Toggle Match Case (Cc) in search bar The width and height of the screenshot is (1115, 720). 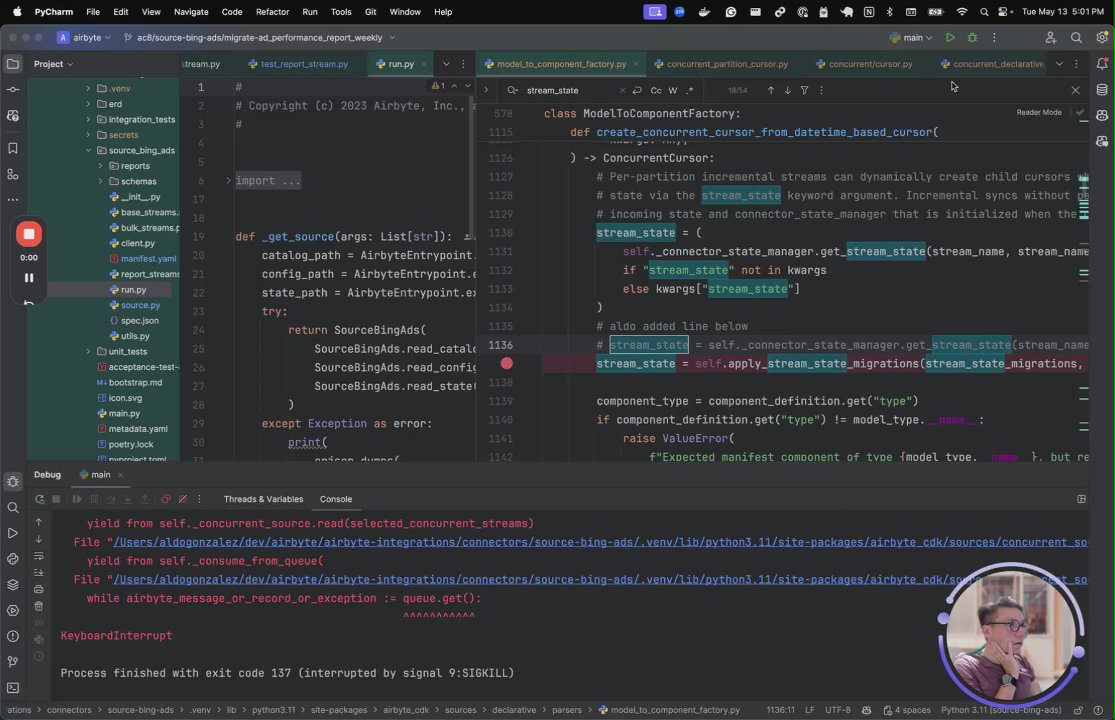click(656, 90)
